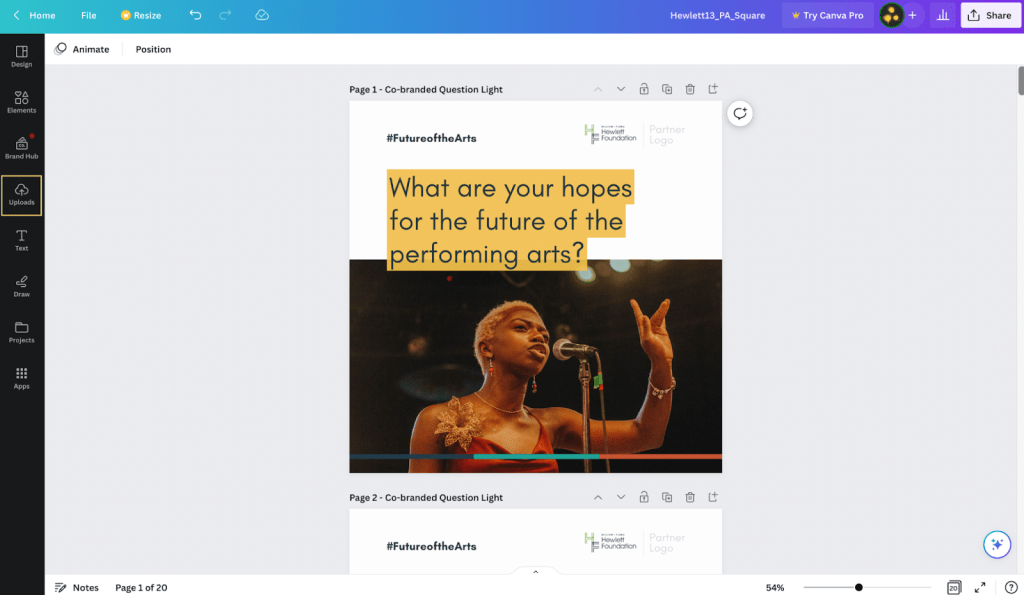Screen dimensions: 1024x595
Task: Move Page 1 down with chevron arrow
Action: tap(621, 89)
